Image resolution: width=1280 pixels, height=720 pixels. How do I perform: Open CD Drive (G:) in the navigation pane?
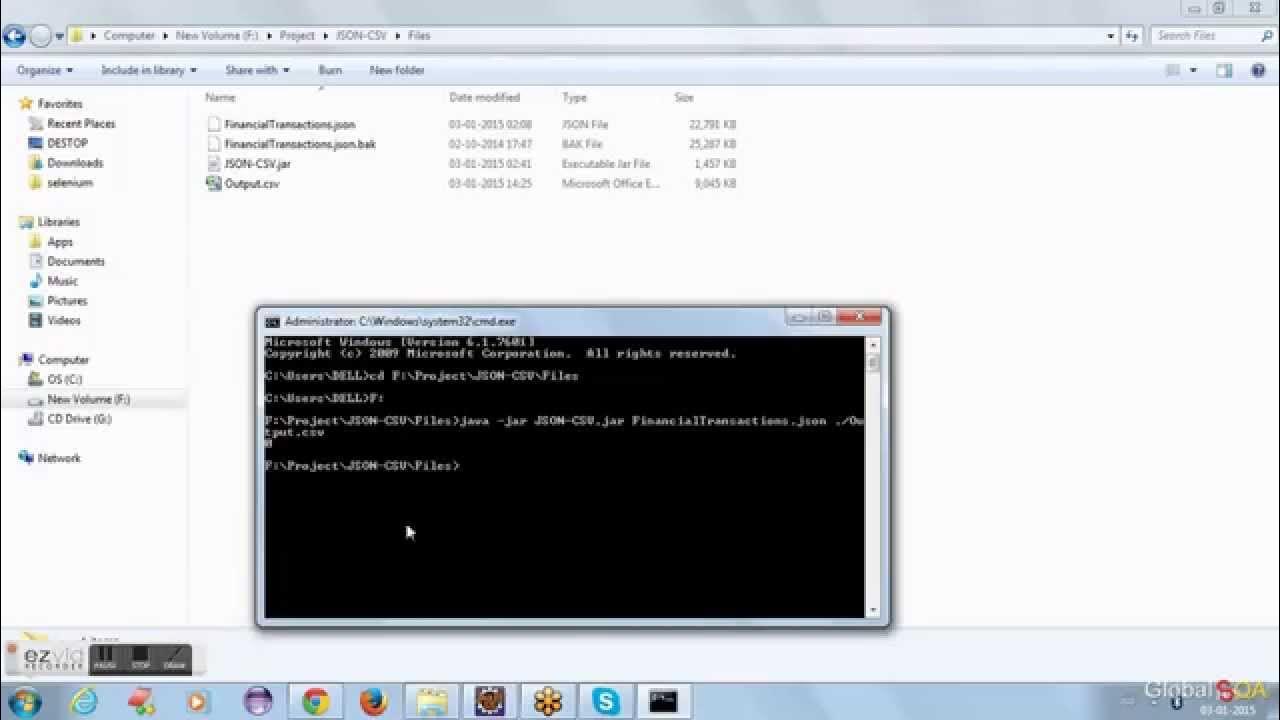coord(79,419)
